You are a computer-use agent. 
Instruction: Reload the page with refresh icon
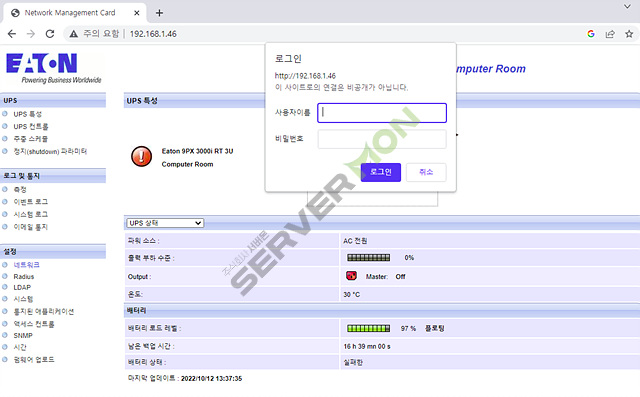click(x=50, y=34)
